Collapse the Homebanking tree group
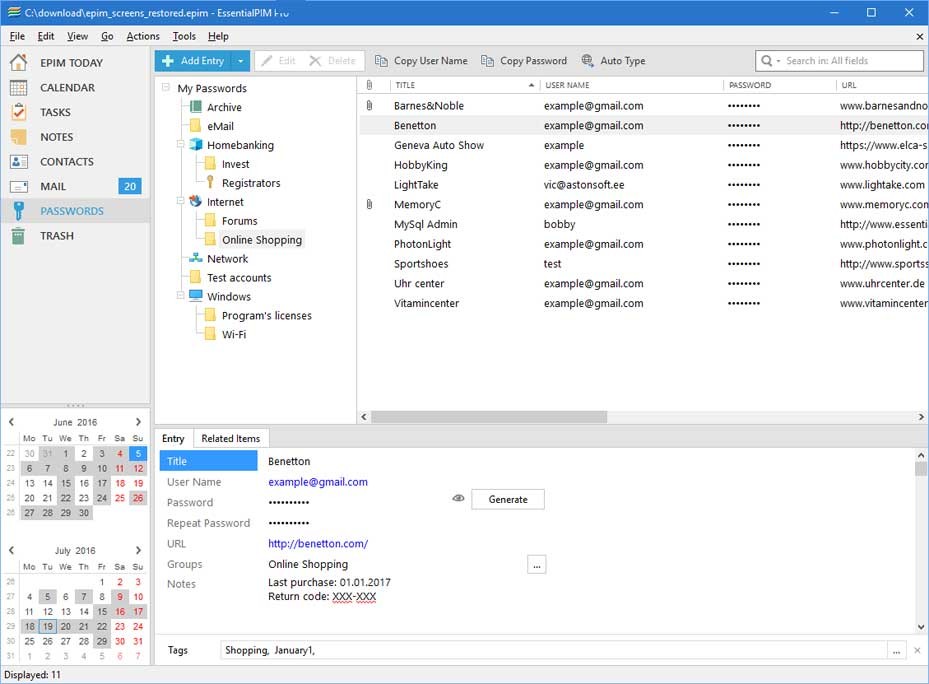 coord(181,145)
